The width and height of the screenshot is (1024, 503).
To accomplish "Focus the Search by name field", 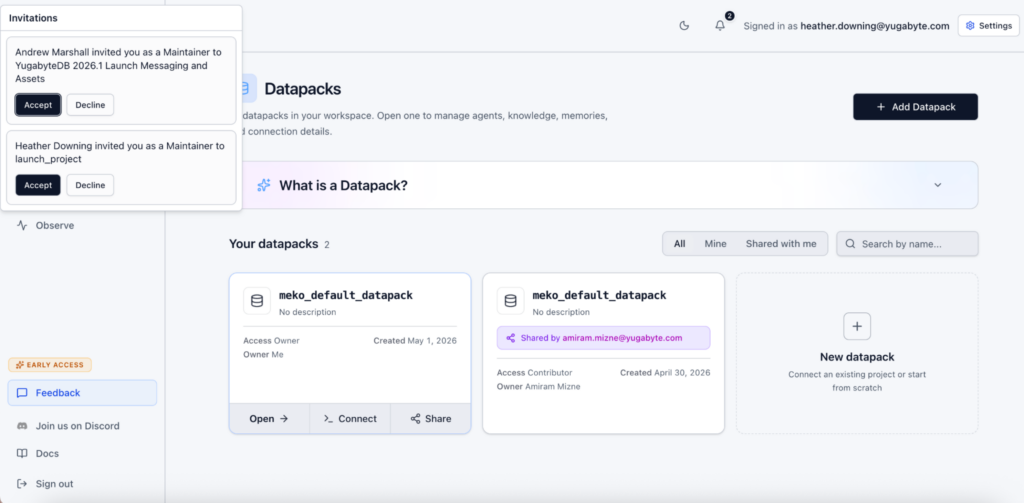I will point(907,244).
